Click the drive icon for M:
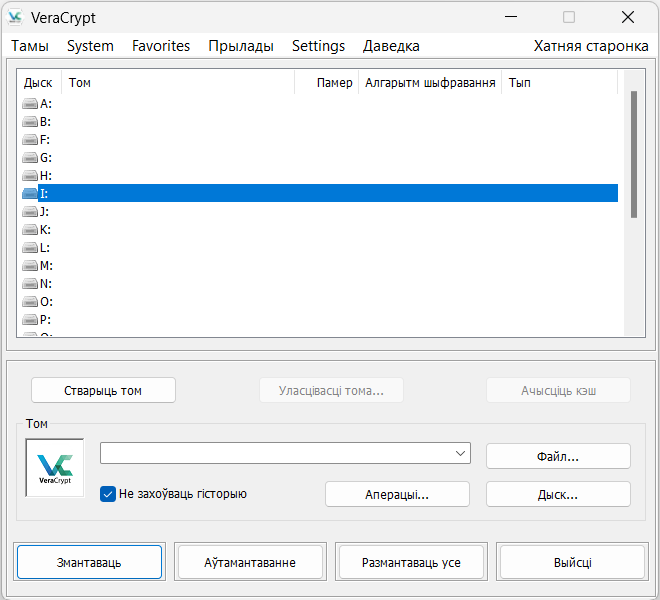This screenshot has height=600, width=660. point(30,266)
